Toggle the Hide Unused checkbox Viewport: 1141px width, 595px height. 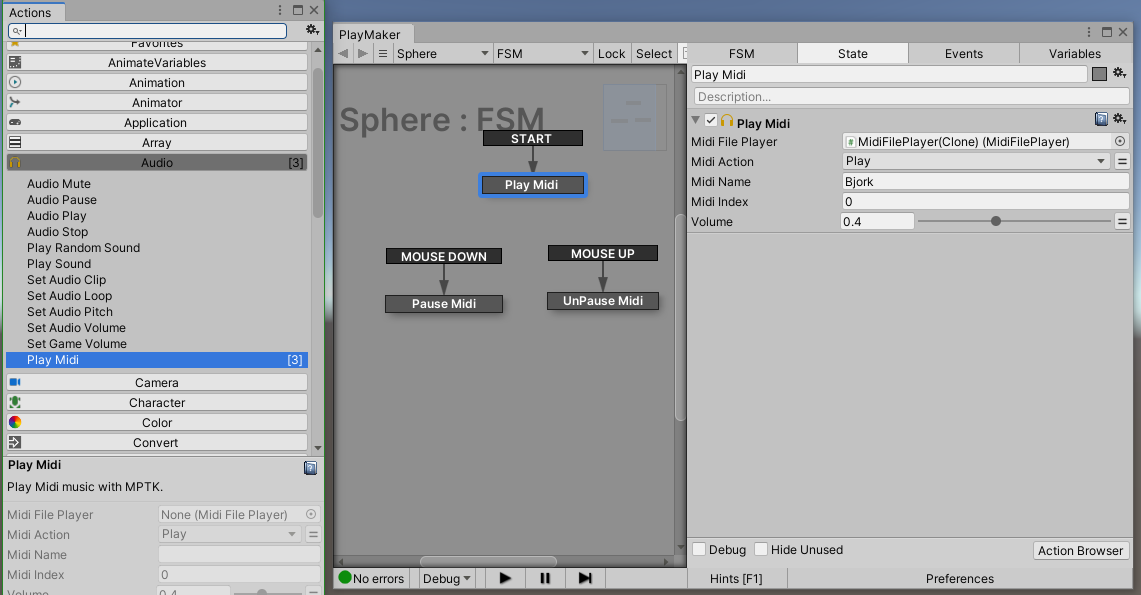point(761,549)
